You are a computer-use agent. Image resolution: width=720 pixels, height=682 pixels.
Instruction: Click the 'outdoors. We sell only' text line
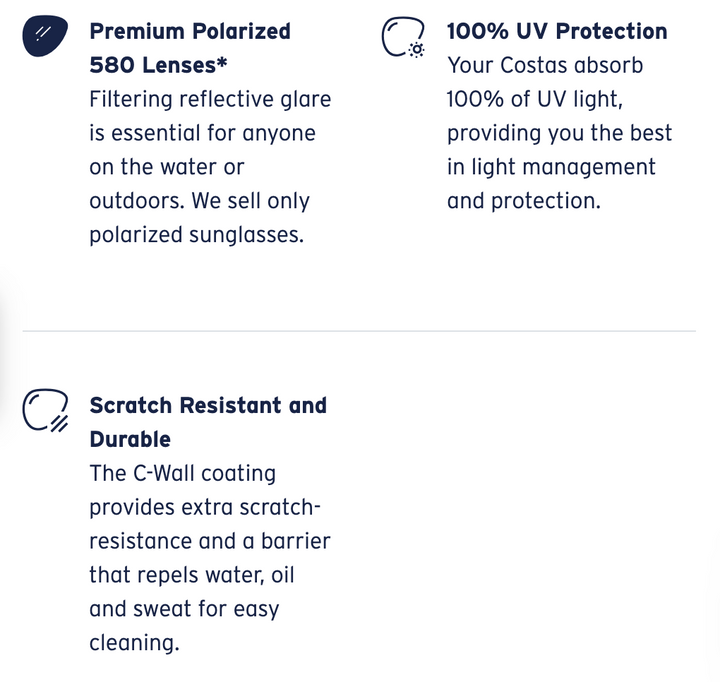(x=200, y=201)
